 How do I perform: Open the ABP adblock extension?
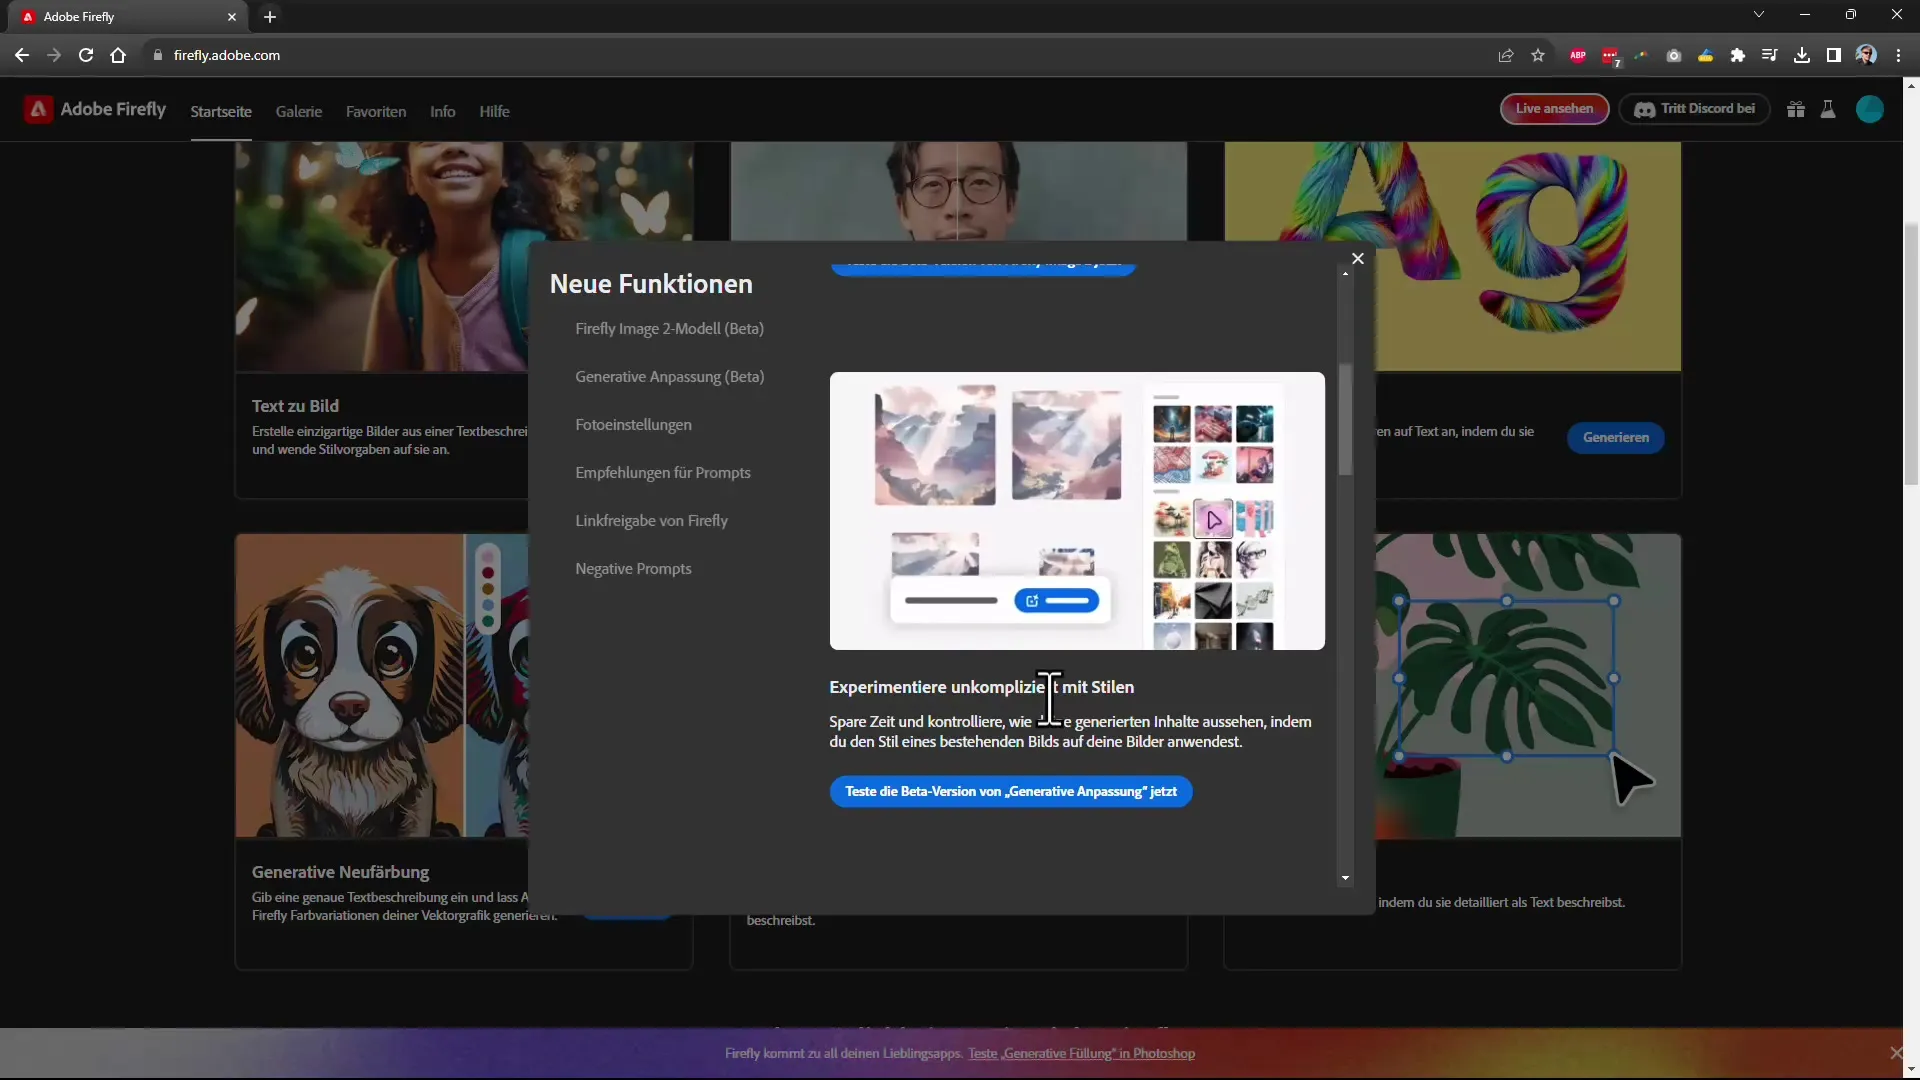point(1578,55)
